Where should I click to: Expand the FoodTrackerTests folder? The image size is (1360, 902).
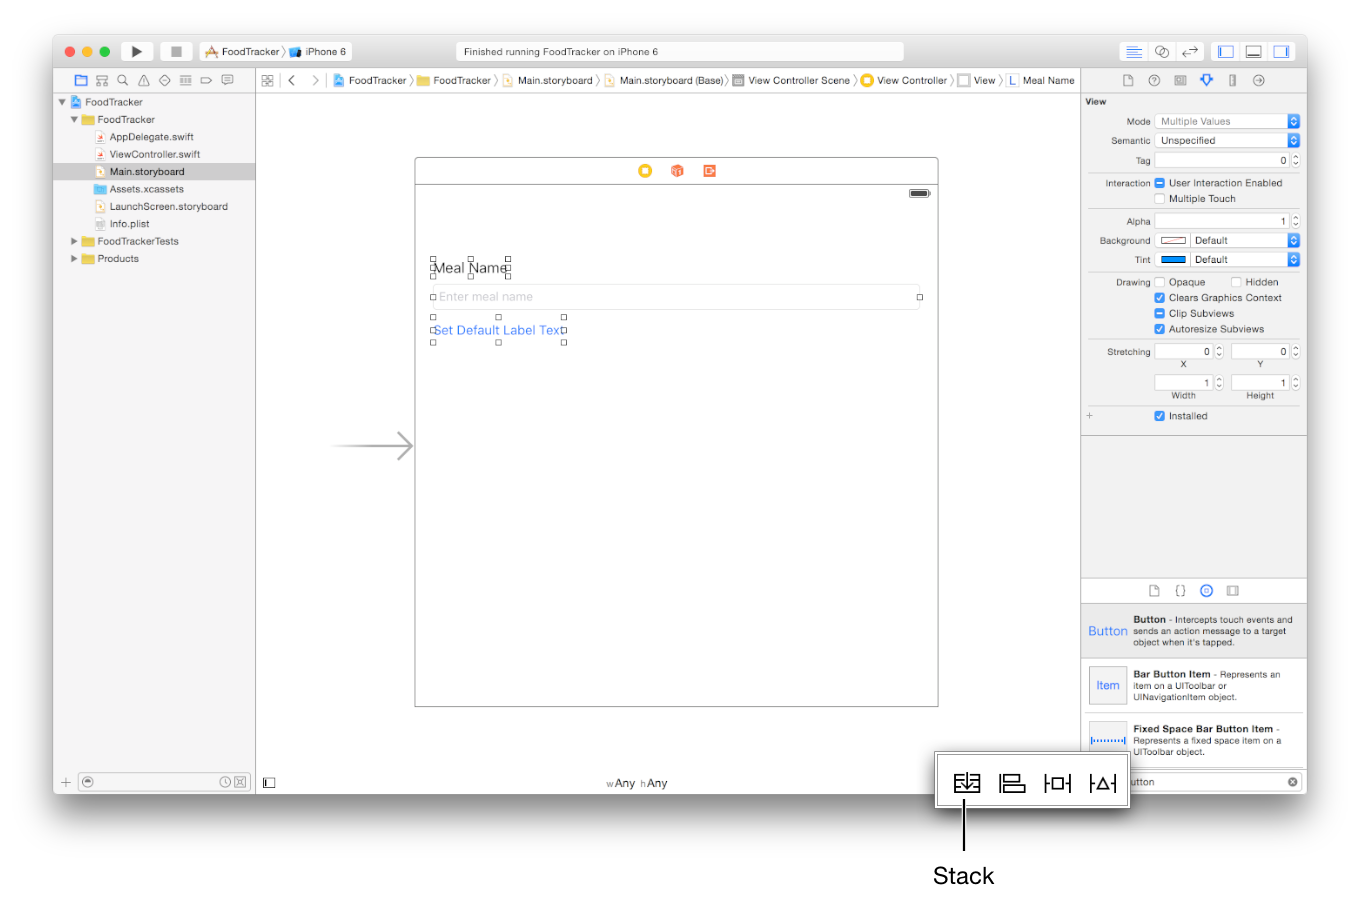74,241
